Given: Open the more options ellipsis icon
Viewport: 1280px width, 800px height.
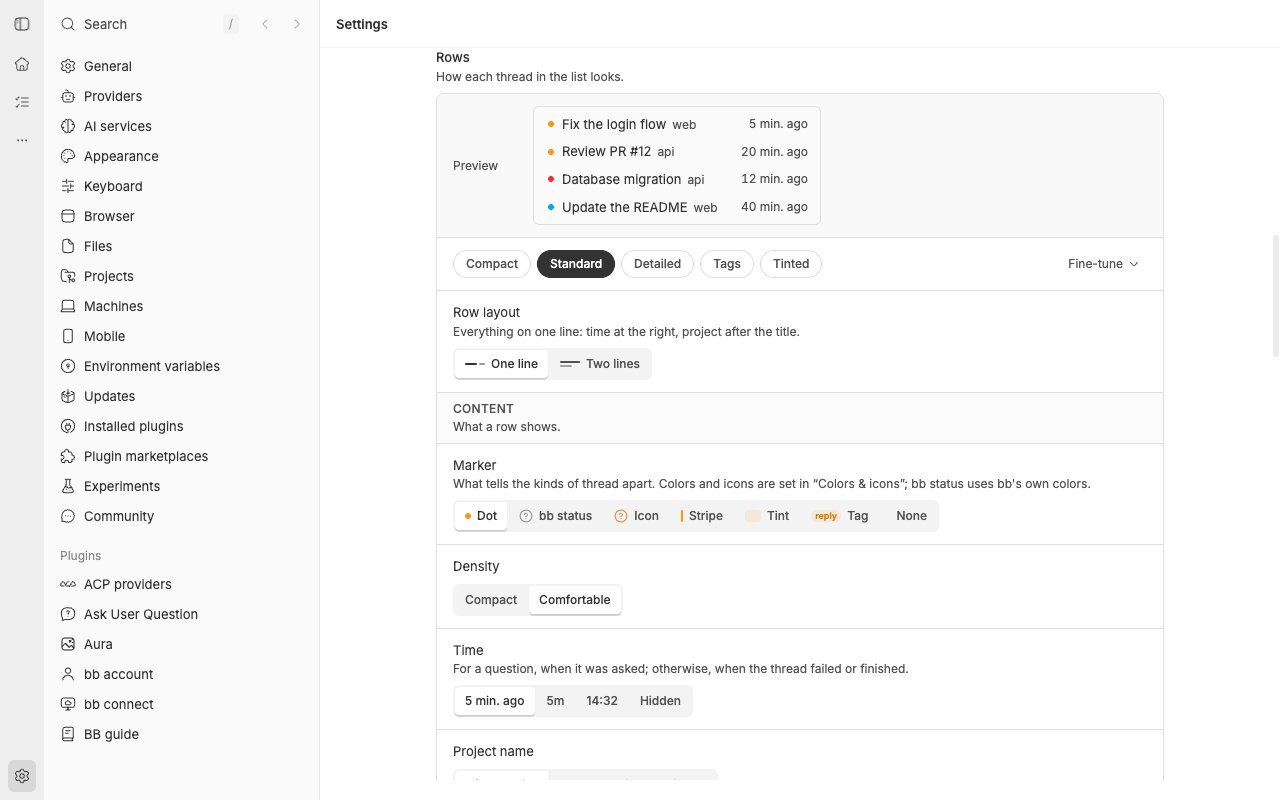Looking at the screenshot, I should (x=22, y=141).
